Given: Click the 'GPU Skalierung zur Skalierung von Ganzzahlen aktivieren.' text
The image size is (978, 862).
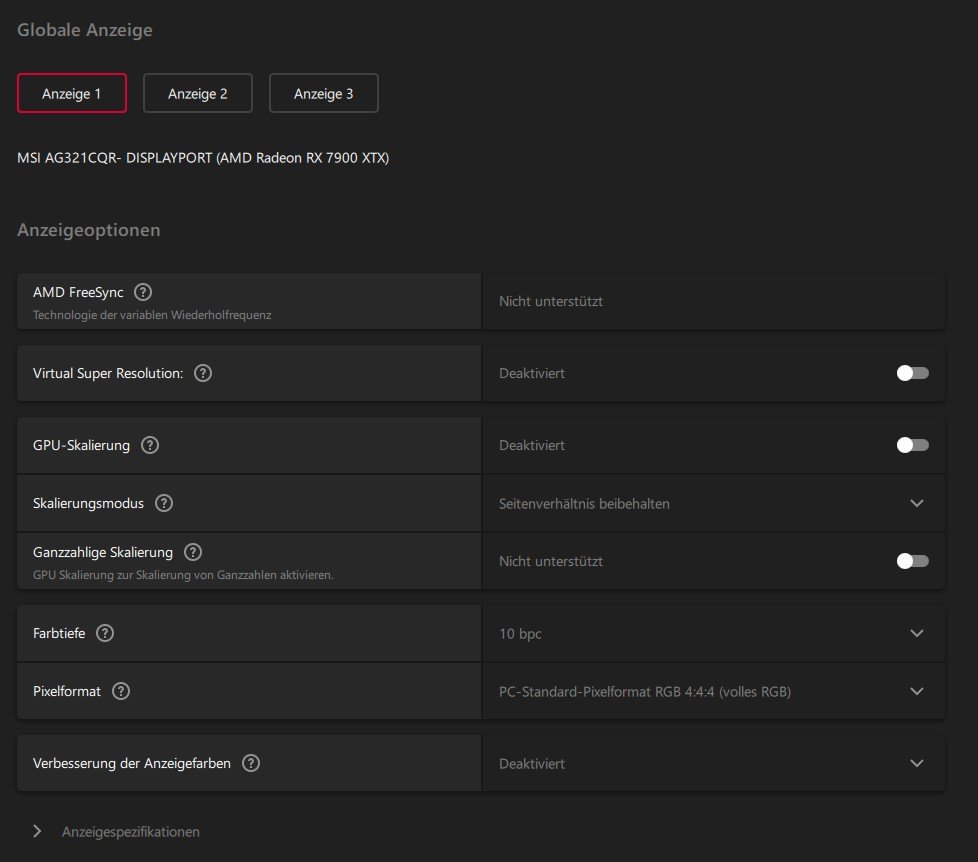Looking at the screenshot, I should (x=183, y=575).
